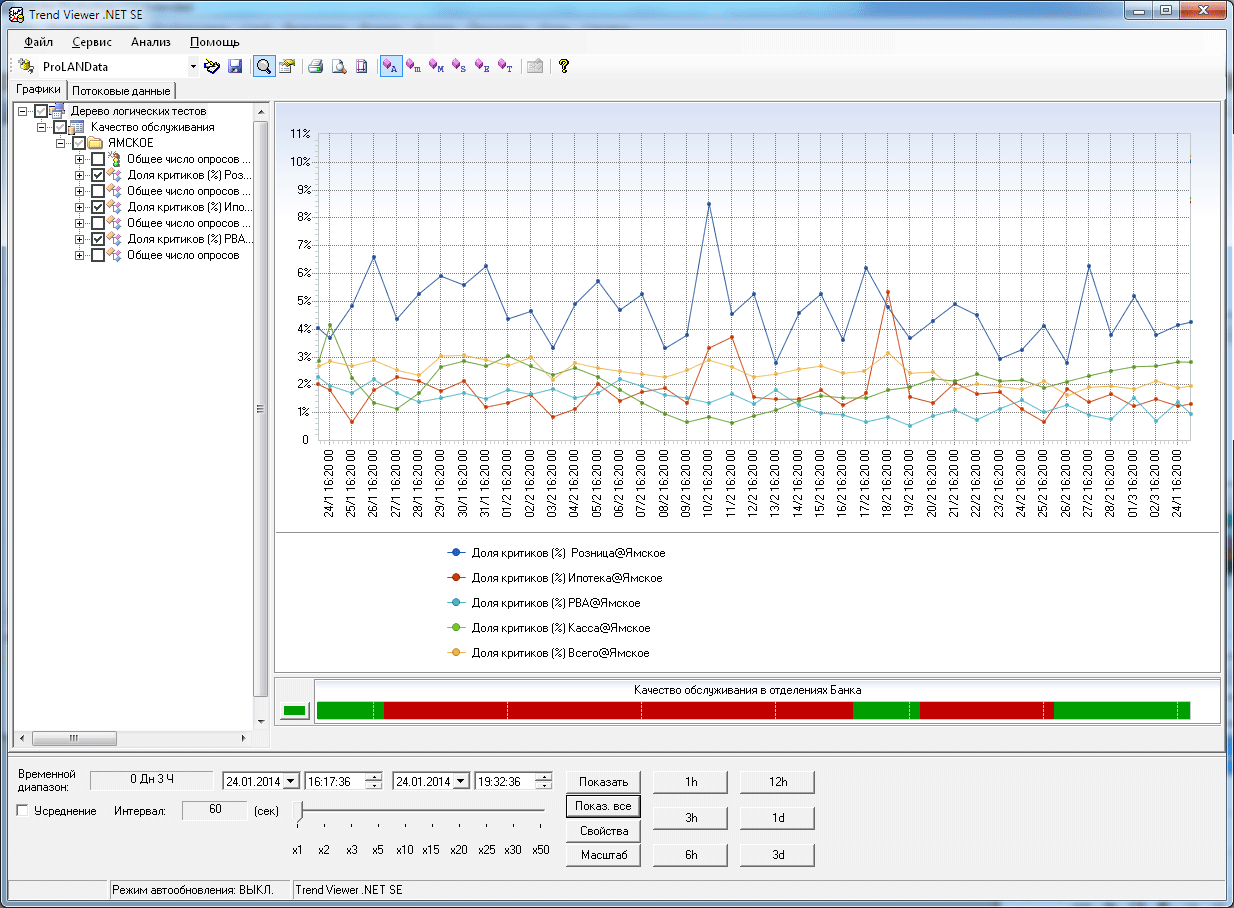Image resolution: width=1234 pixels, height=908 pixels.
Task: Click the x10 mark on the scale slider
Action: pos(405,849)
